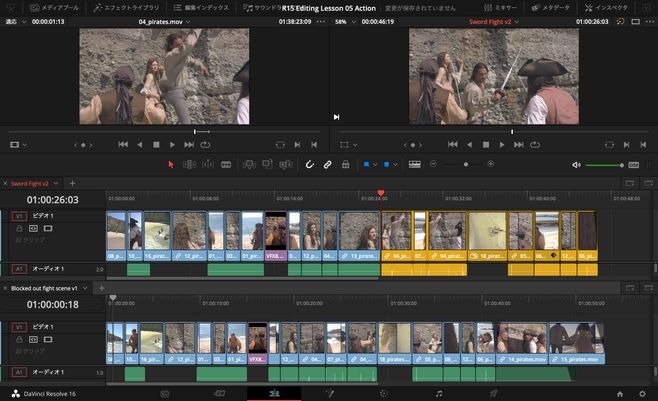Stop playback in the source viewer
The height and width of the screenshot is (401, 658).
(156, 145)
